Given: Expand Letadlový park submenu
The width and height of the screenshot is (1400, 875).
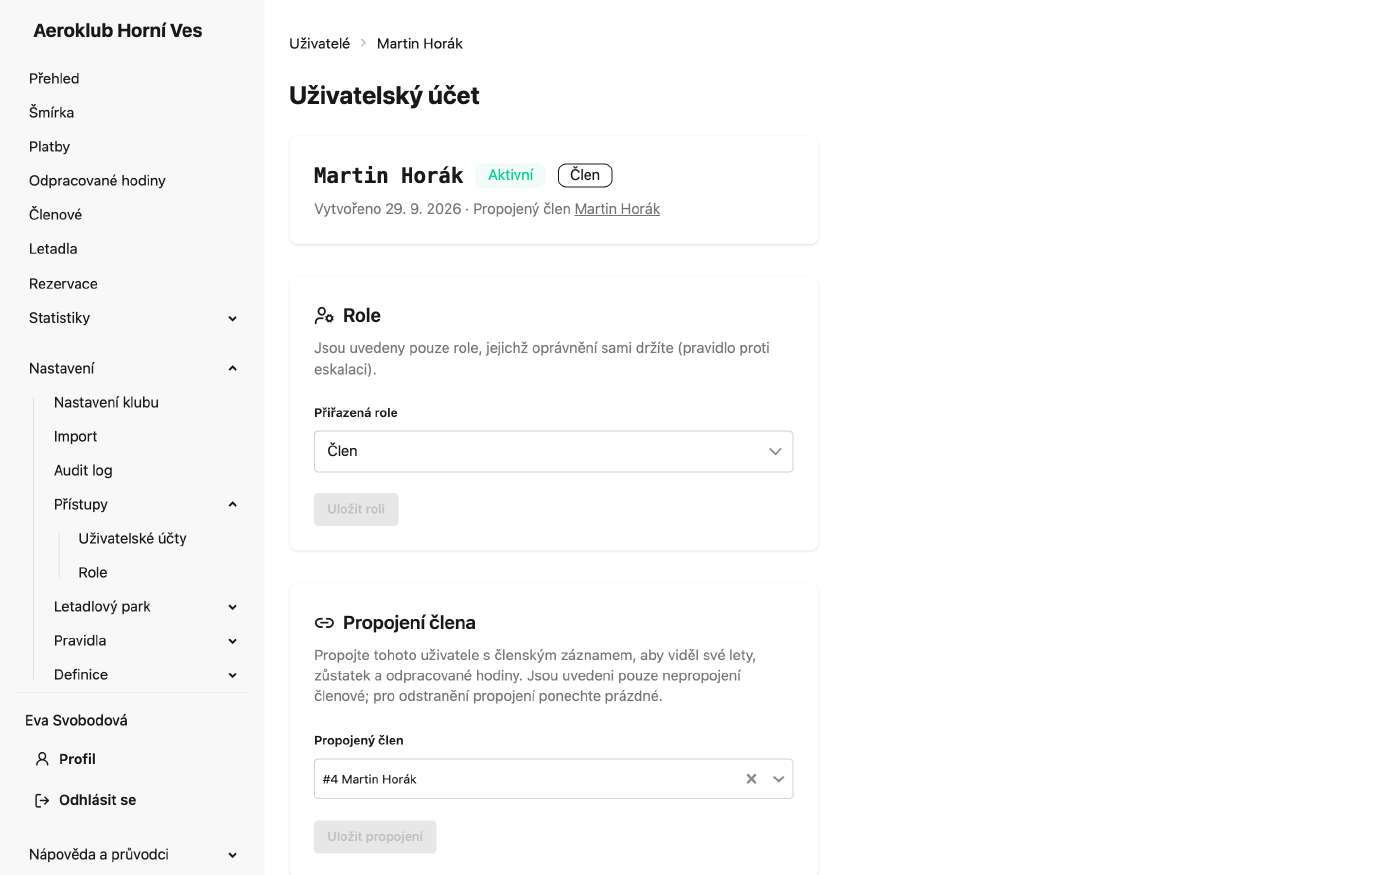Looking at the screenshot, I should coord(232,607).
